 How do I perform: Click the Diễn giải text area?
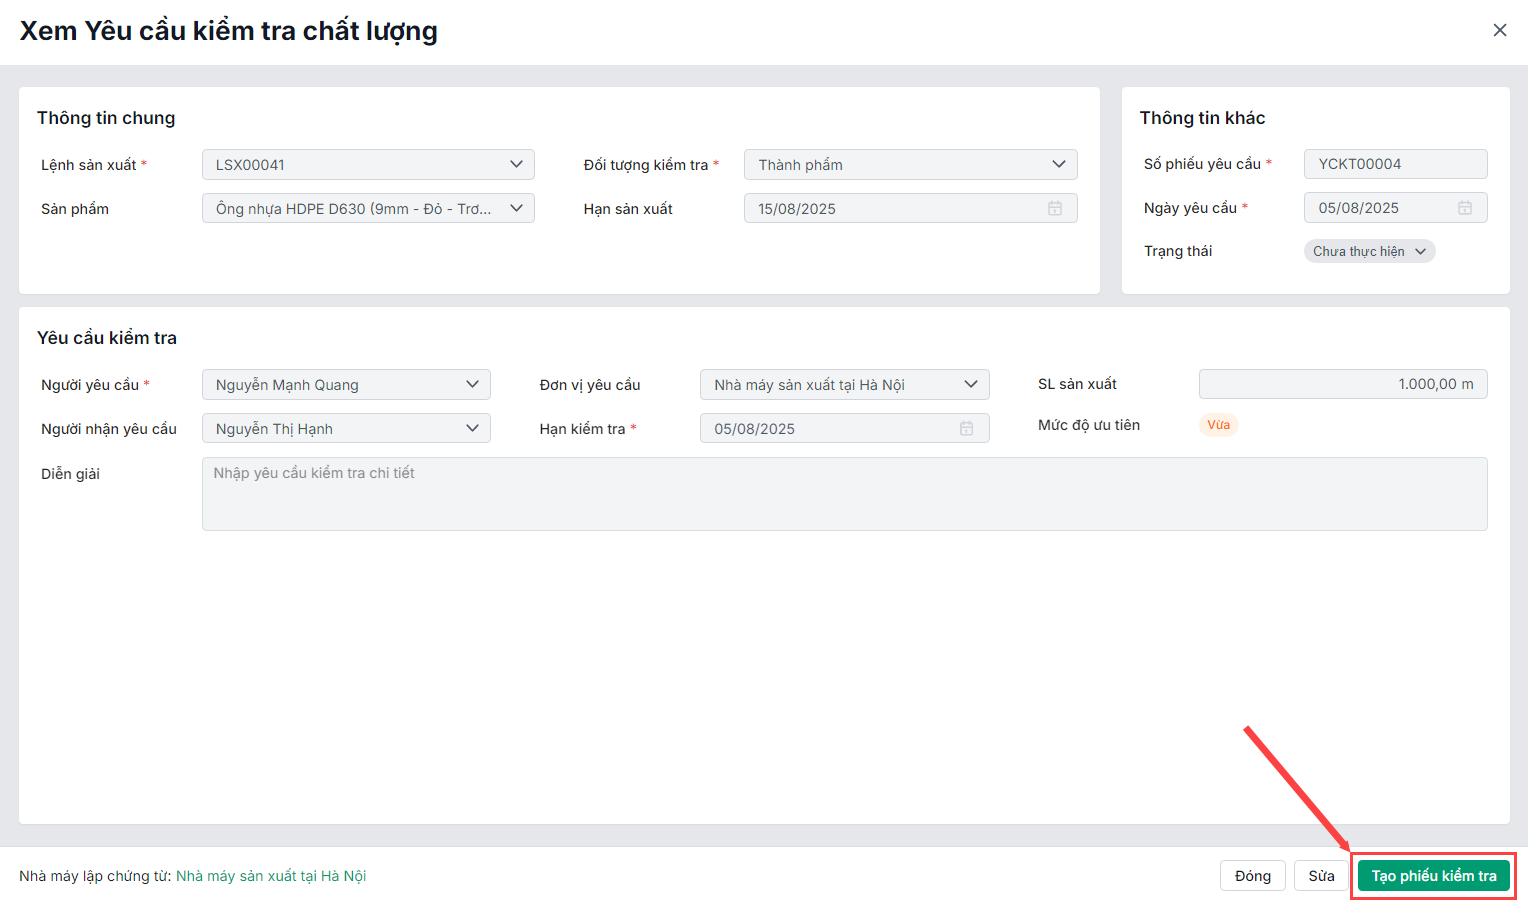coord(844,494)
